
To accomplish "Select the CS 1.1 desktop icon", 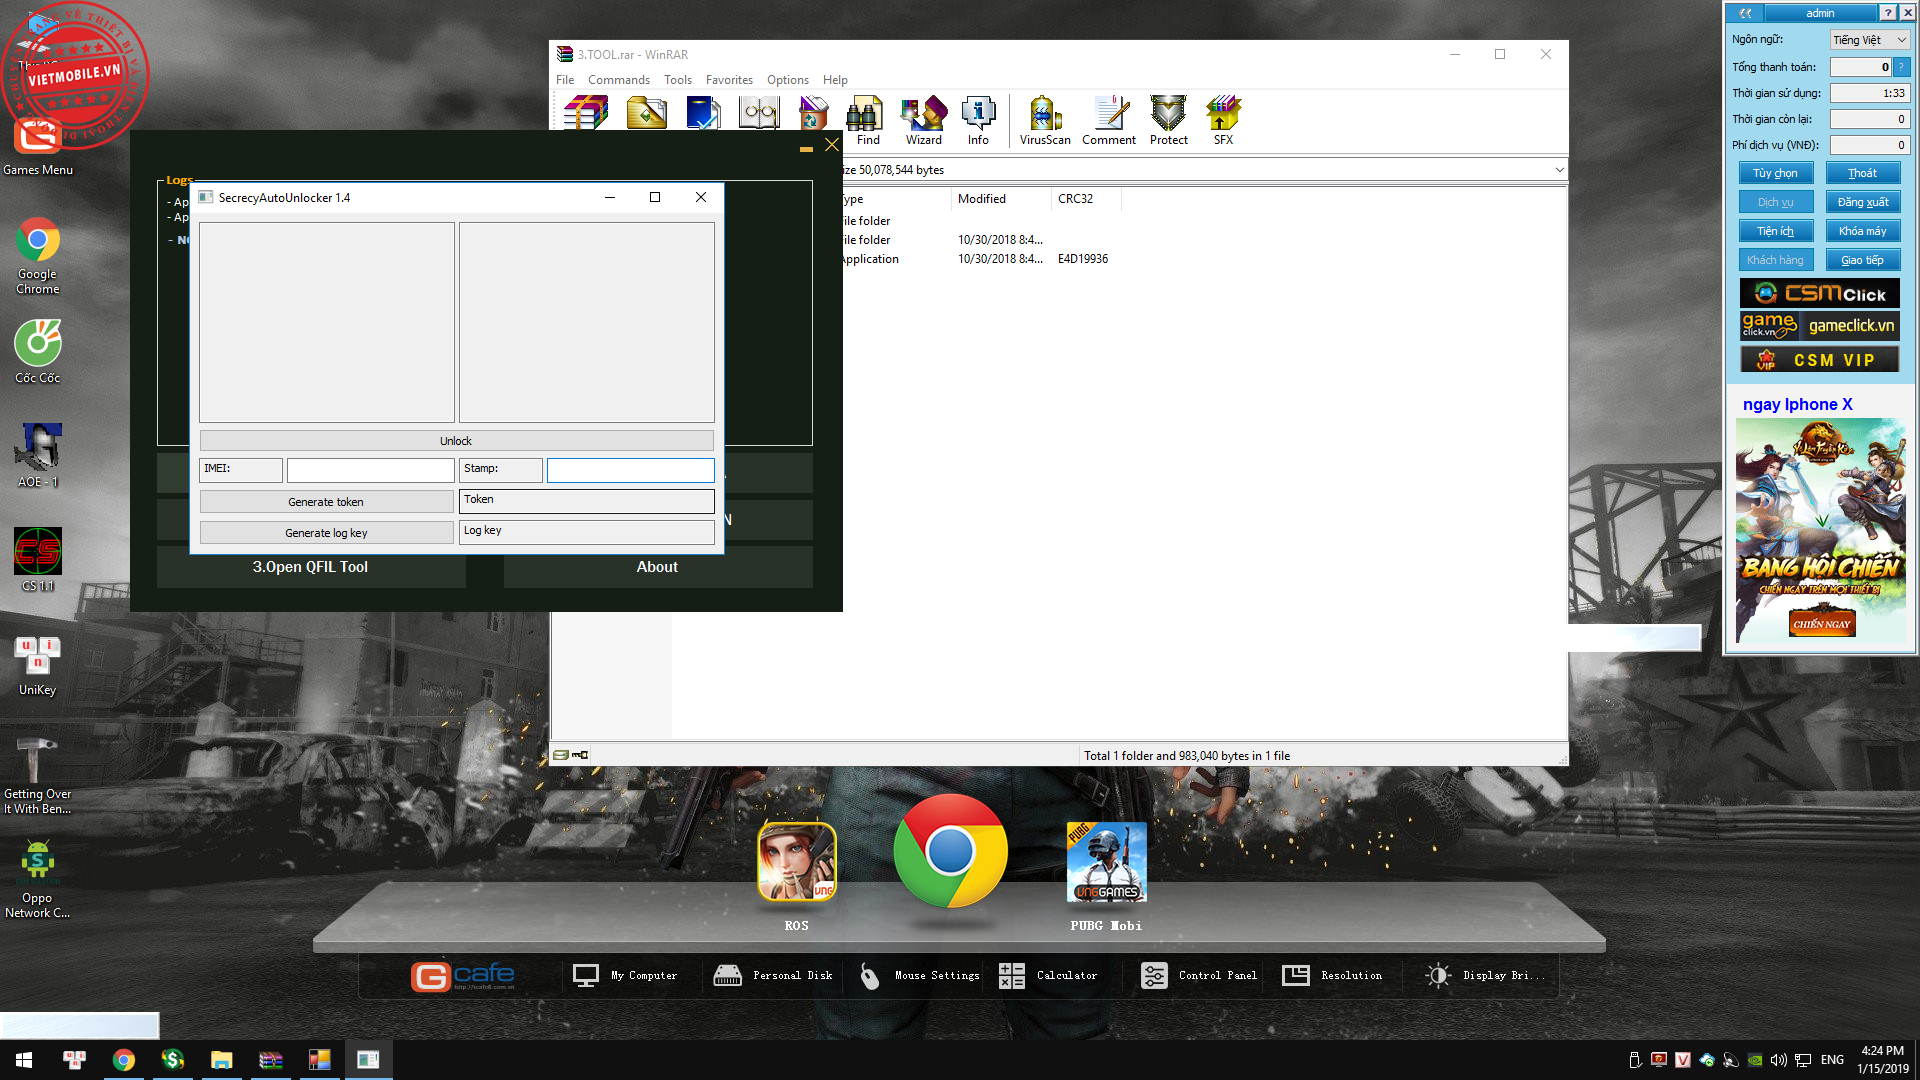I will [38, 560].
